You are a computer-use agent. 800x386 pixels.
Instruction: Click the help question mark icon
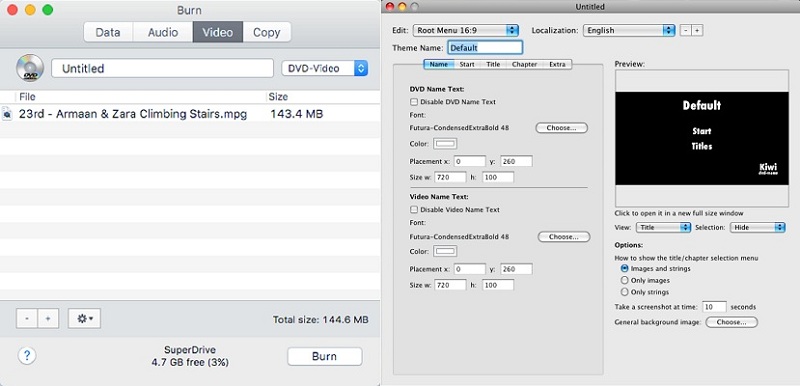pyautogui.click(x=27, y=355)
